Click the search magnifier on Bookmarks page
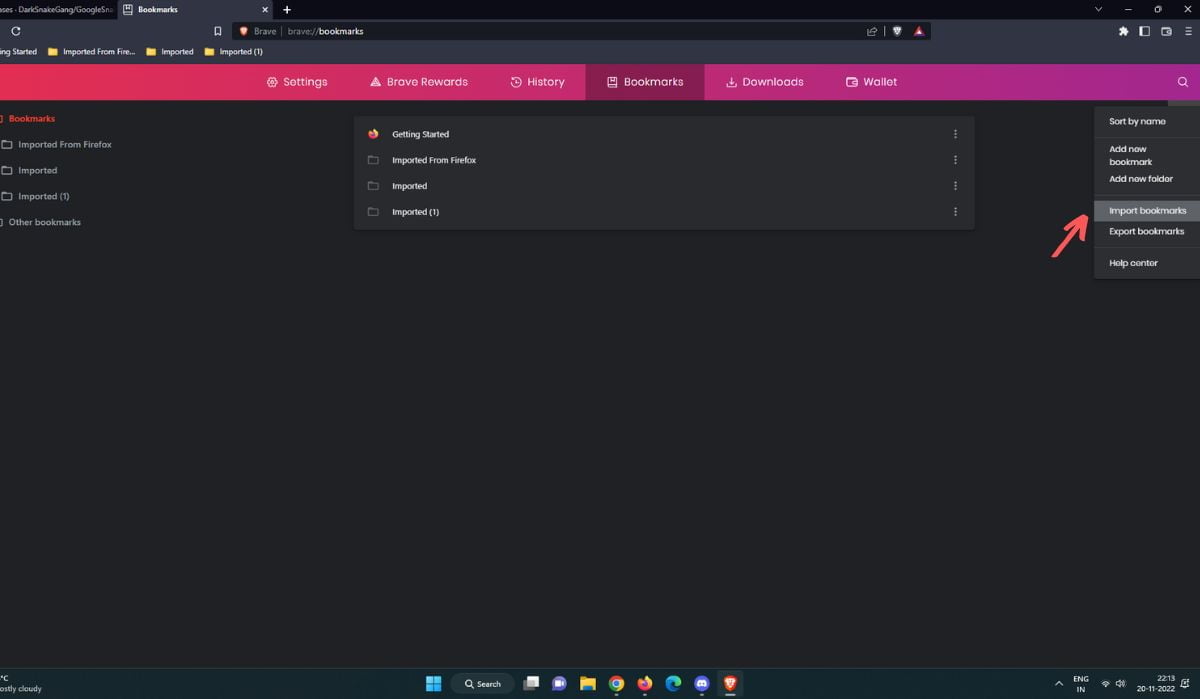The image size is (1200, 699). [x=1183, y=82]
